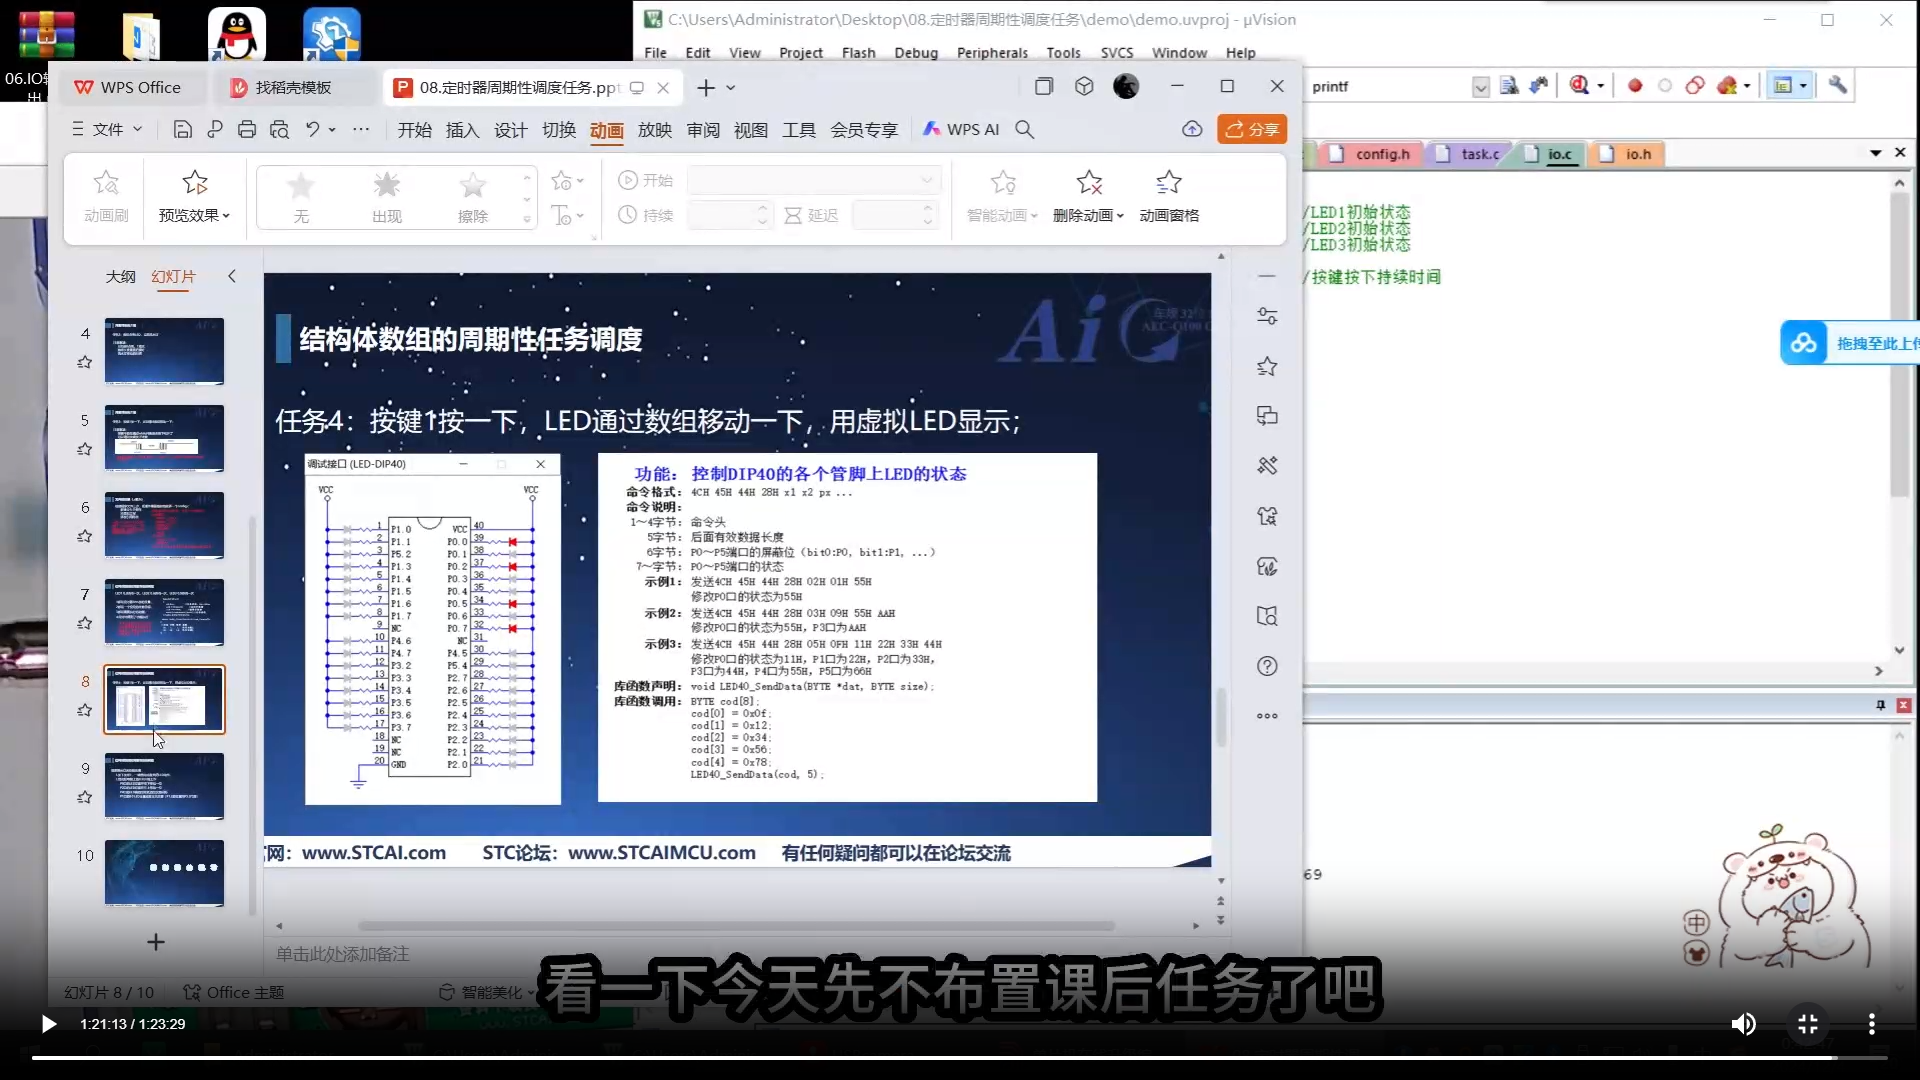Mute the video volume speaker
Screen dimensions: 1920x1080
(x=1743, y=1024)
